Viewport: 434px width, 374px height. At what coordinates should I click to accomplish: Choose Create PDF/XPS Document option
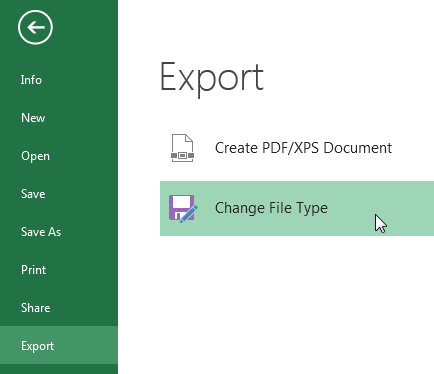tap(297, 148)
